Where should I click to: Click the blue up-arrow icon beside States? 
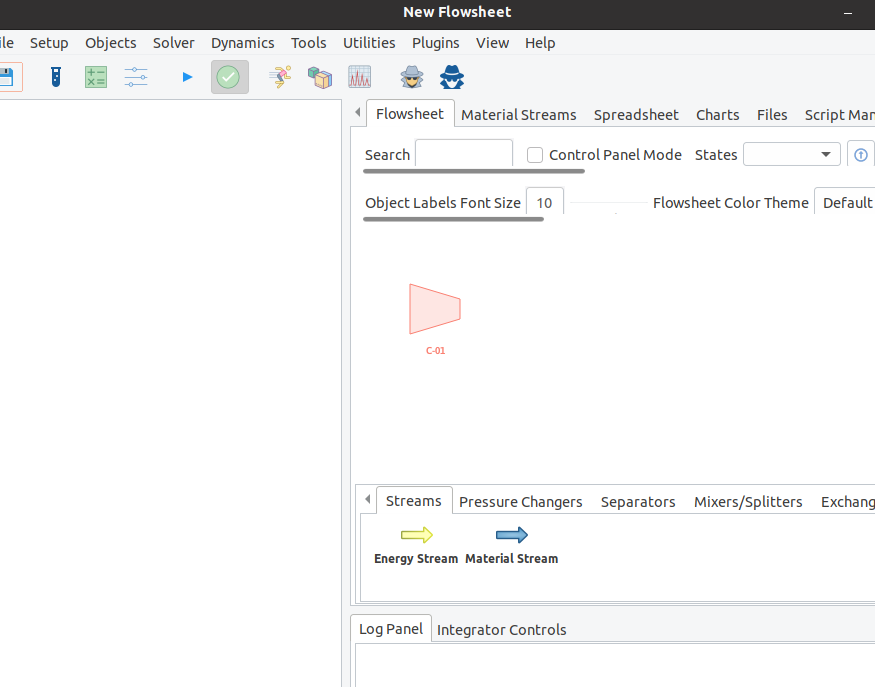point(860,155)
